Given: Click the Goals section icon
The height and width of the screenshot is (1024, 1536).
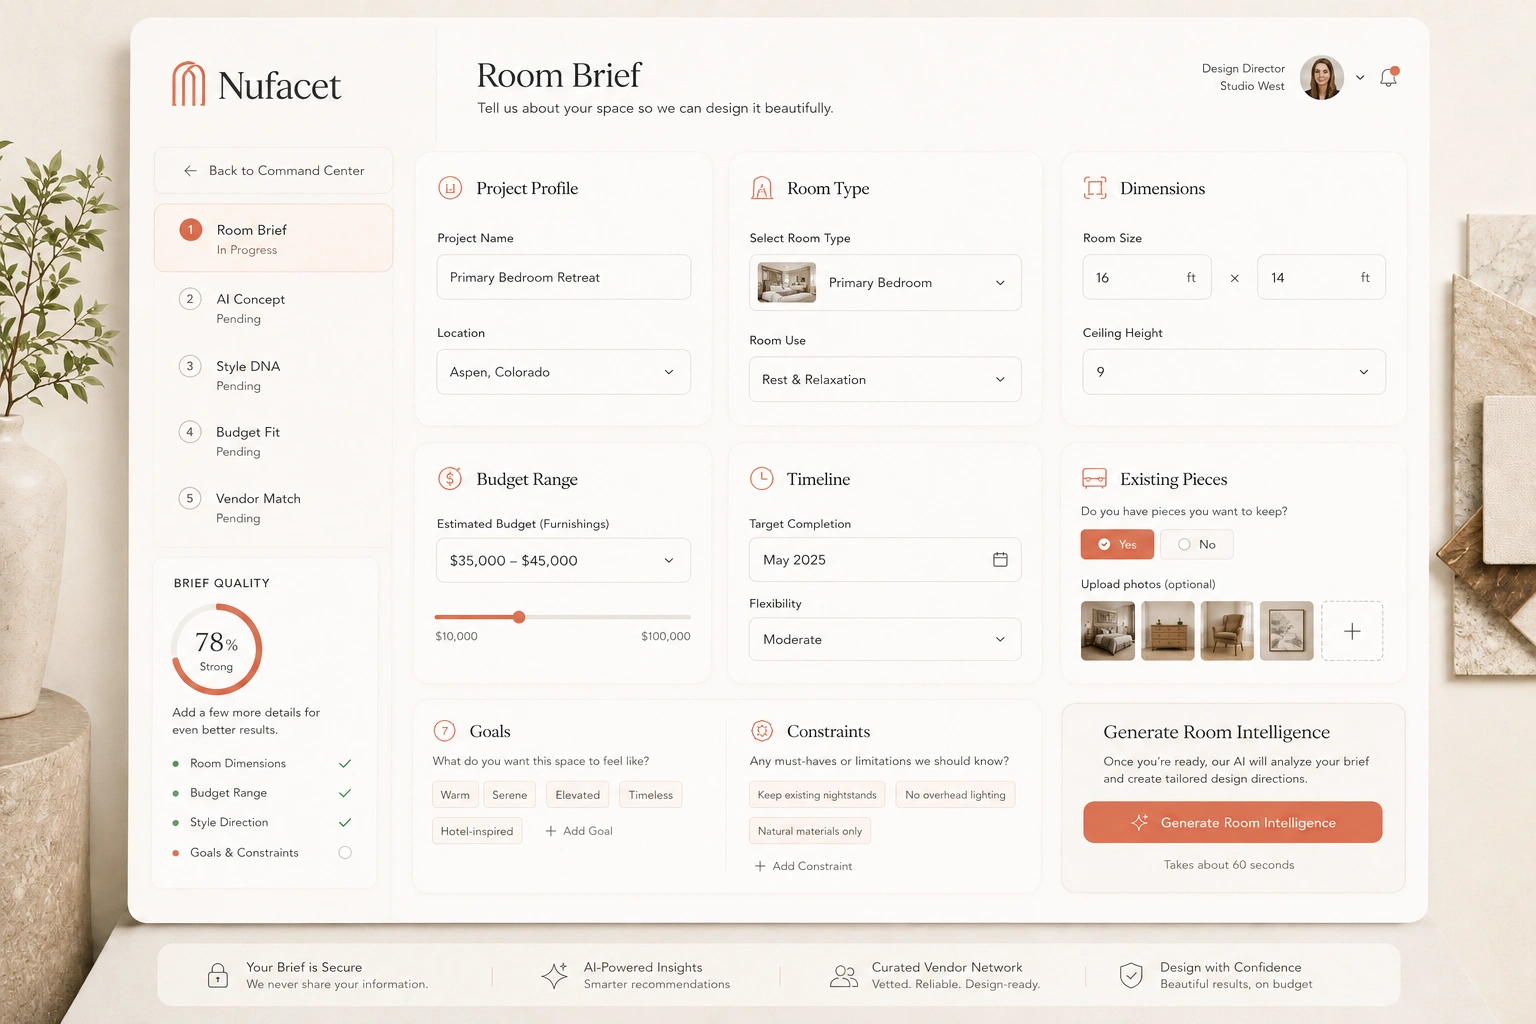Looking at the screenshot, I should click(x=445, y=731).
